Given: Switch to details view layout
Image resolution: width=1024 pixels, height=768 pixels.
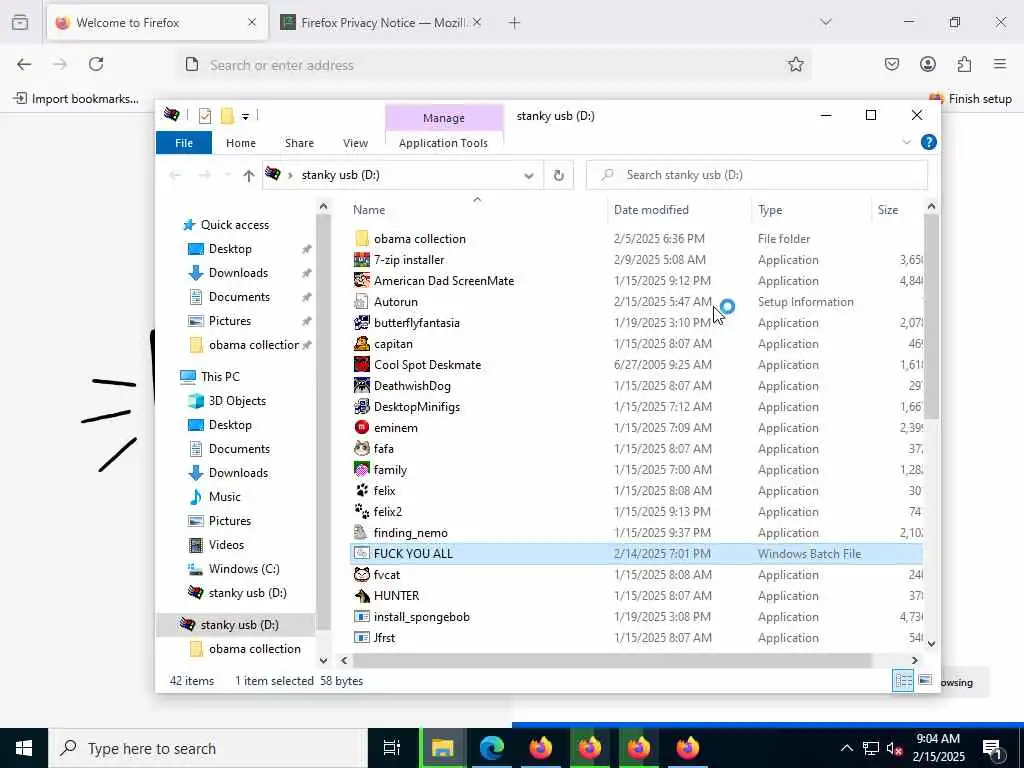Looking at the screenshot, I should tap(903, 681).
